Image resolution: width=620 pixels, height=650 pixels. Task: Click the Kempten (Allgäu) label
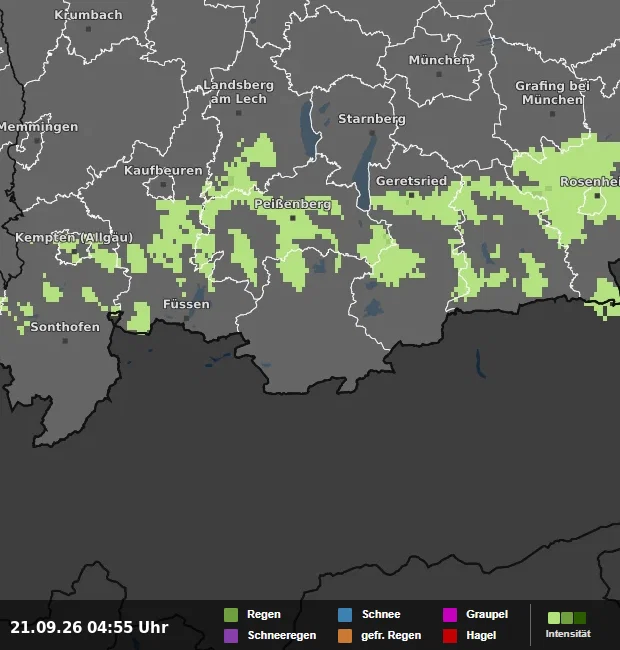(x=74, y=238)
